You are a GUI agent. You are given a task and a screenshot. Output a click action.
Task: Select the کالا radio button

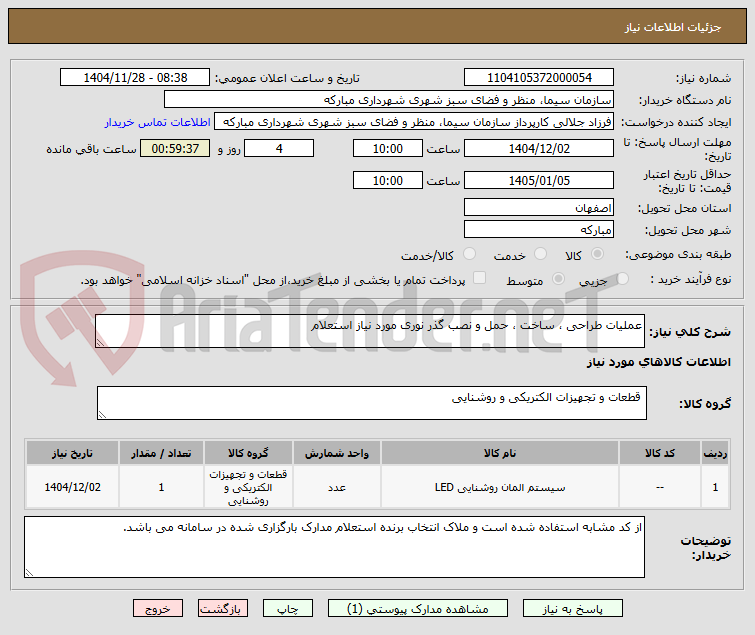597,254
